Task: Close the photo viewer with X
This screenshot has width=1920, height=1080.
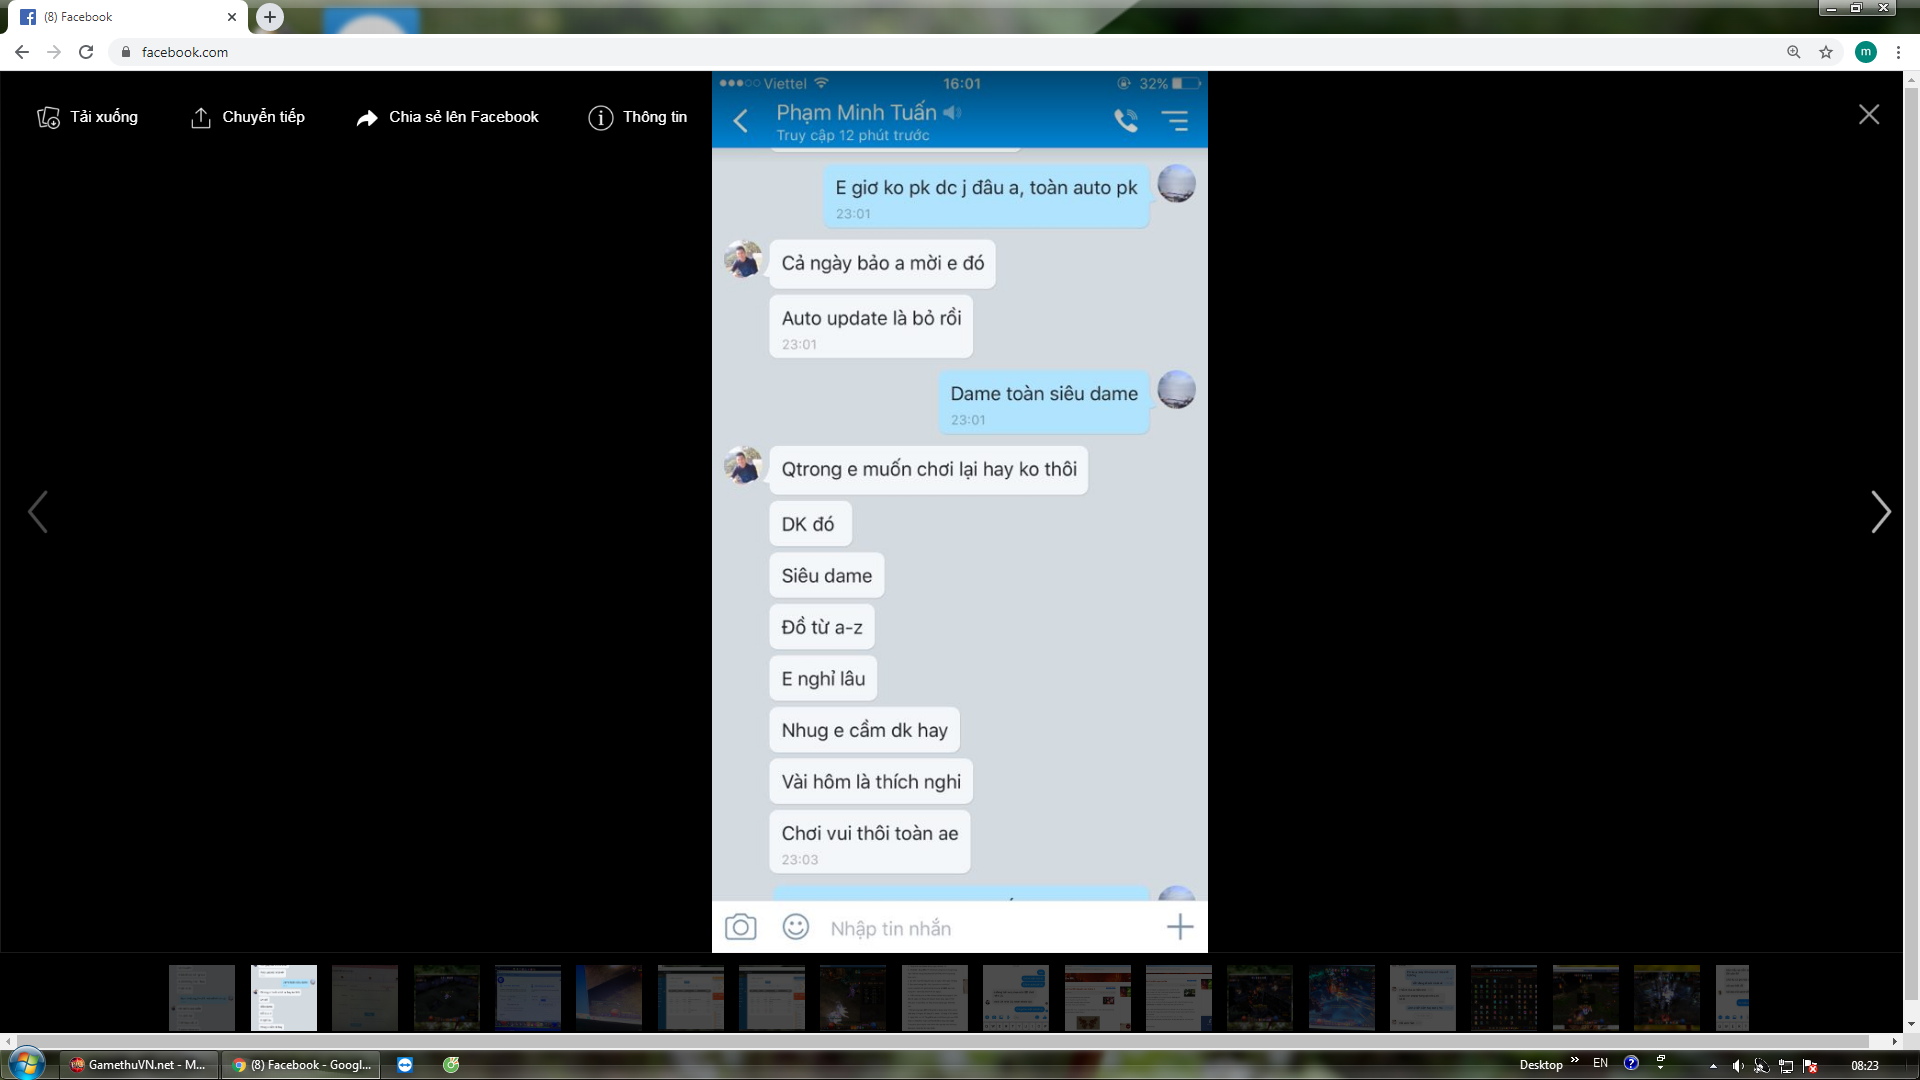Action: click(1868, 115)
